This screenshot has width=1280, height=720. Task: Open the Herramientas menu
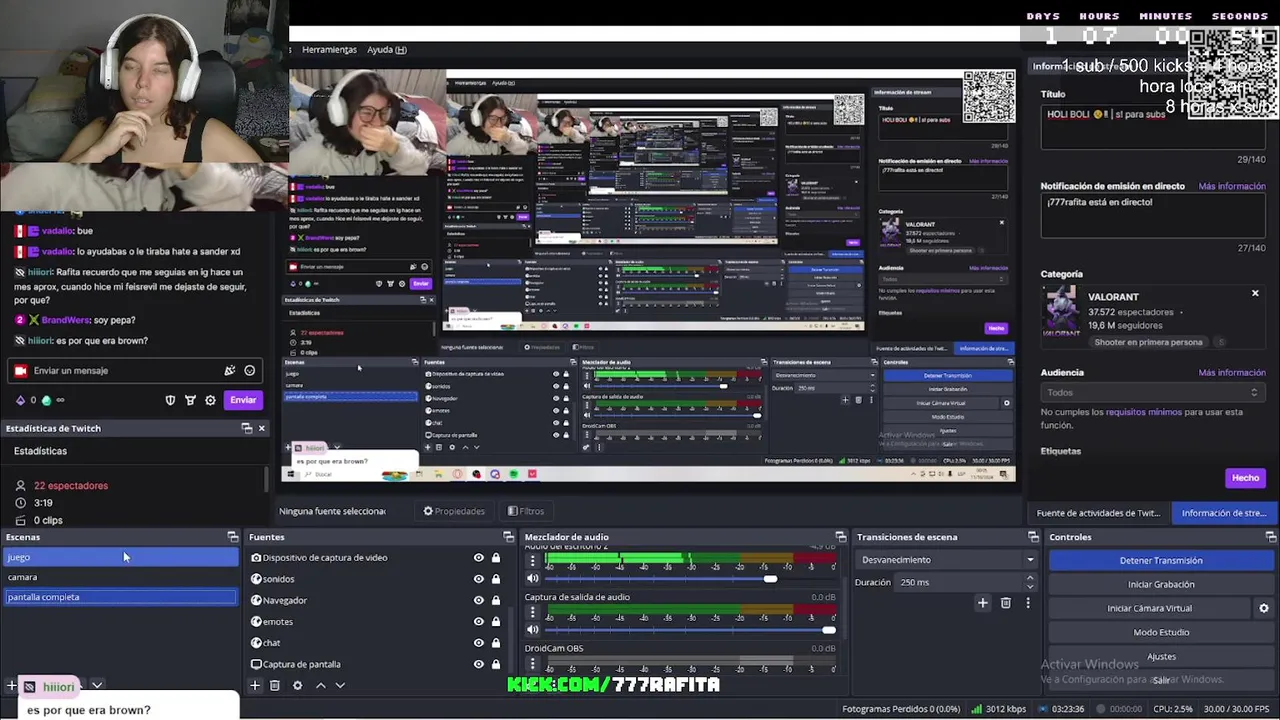[329, 50]
